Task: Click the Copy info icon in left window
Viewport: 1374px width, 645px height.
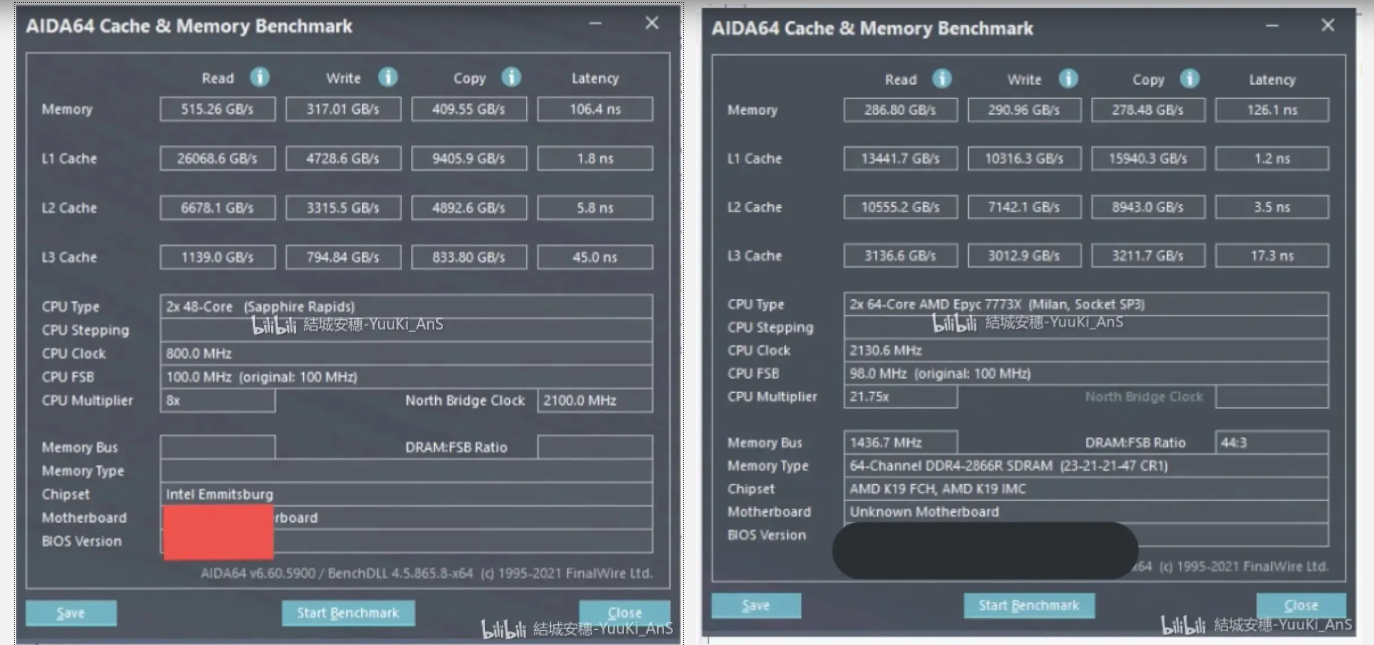Action: 511,77
